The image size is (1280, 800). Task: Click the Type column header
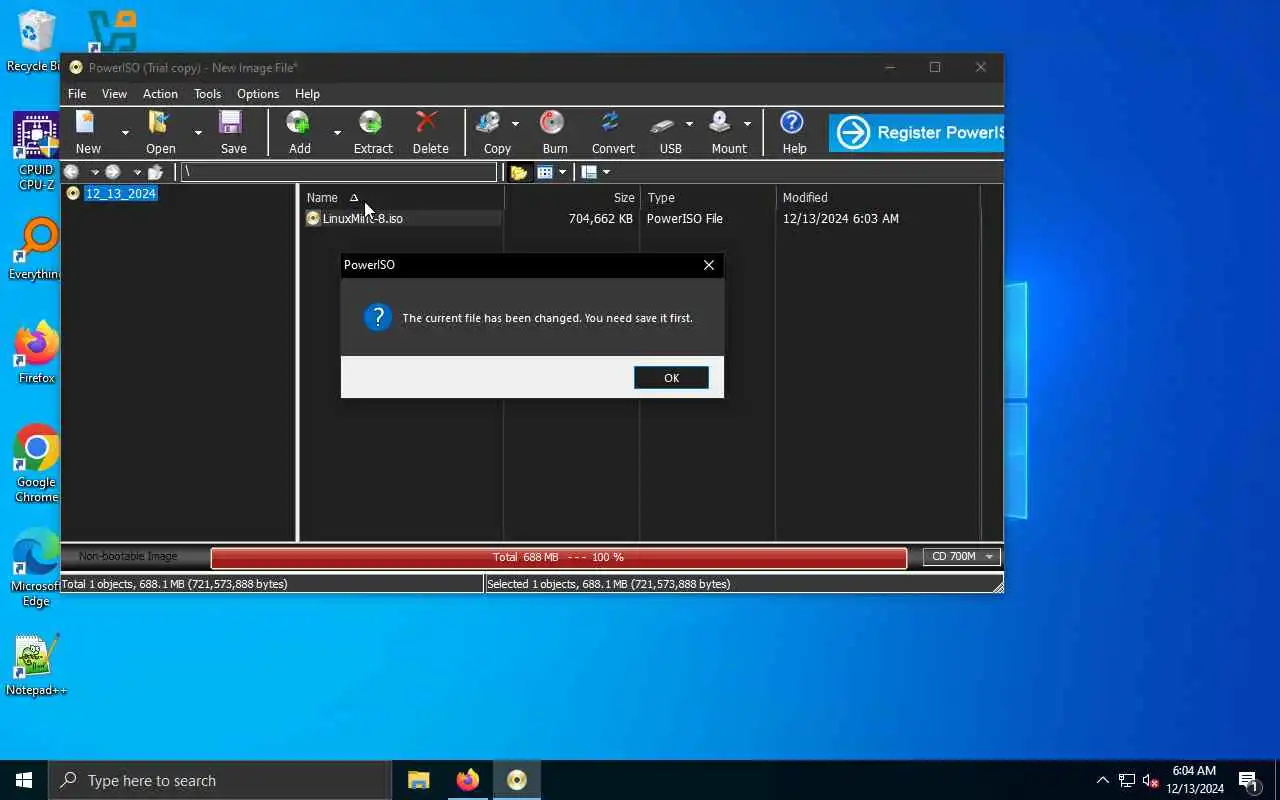[x=708, y=198]
